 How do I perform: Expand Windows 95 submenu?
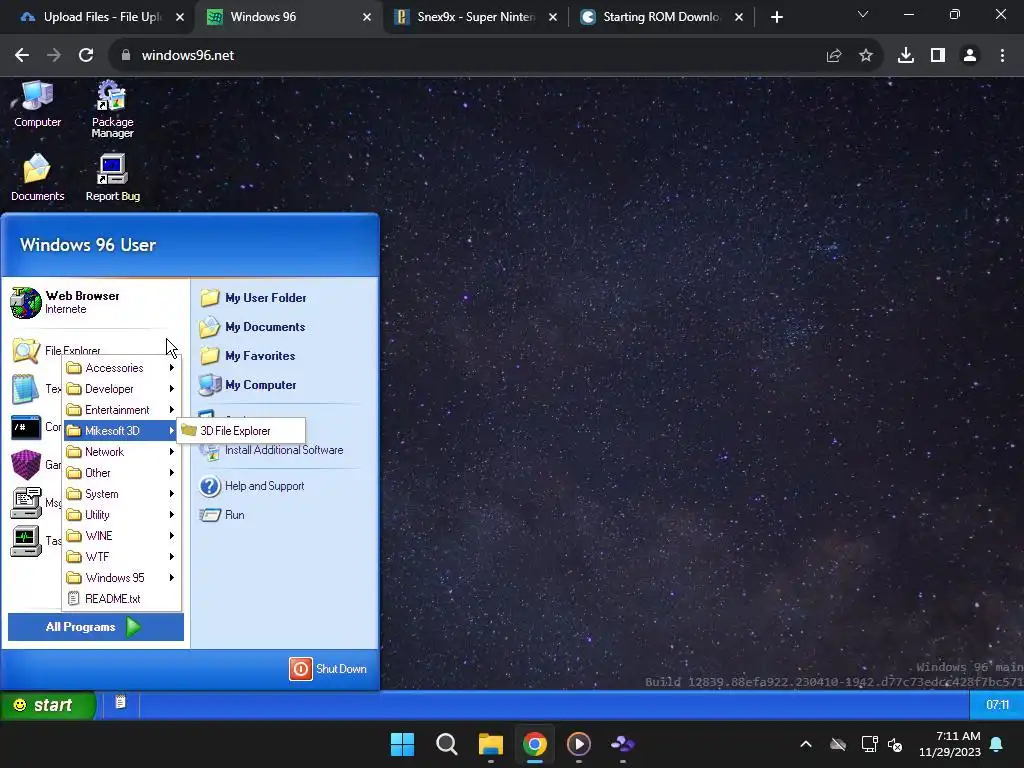[122, 578]
